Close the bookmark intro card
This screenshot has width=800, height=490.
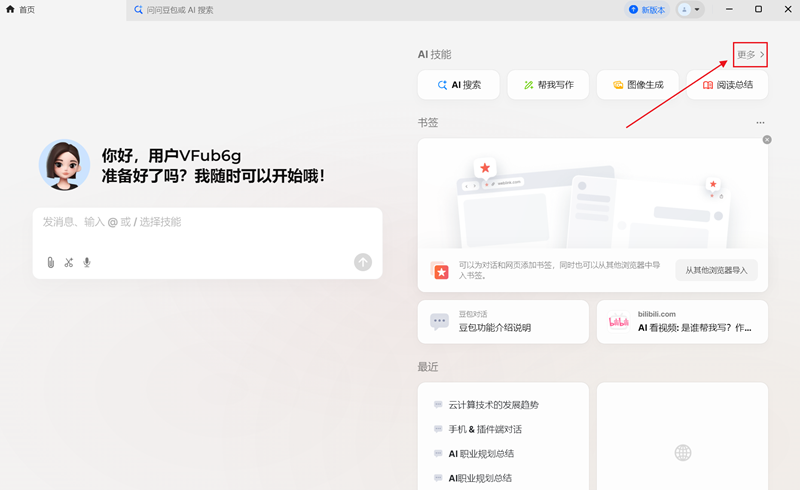tap(767, 140)
